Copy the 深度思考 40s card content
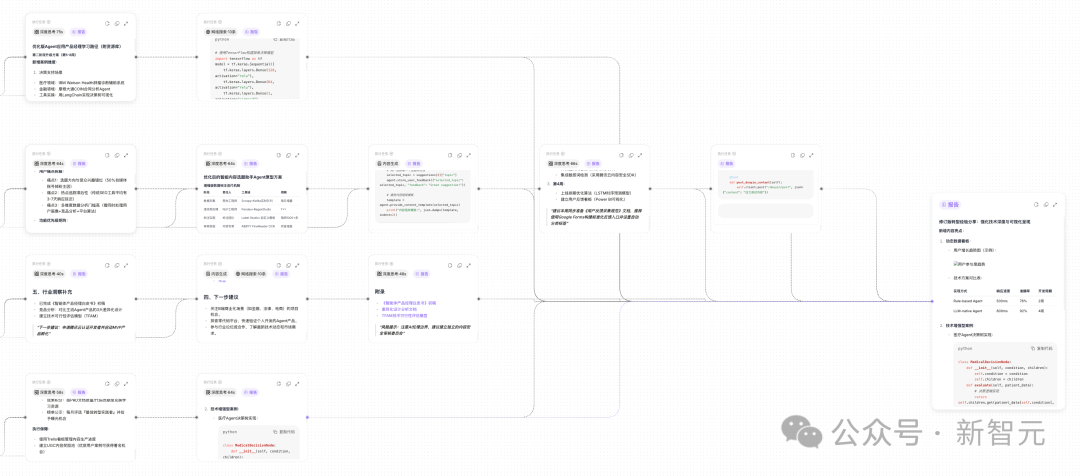Viewport: 1080px width, 476px height. tap(116, 265)
